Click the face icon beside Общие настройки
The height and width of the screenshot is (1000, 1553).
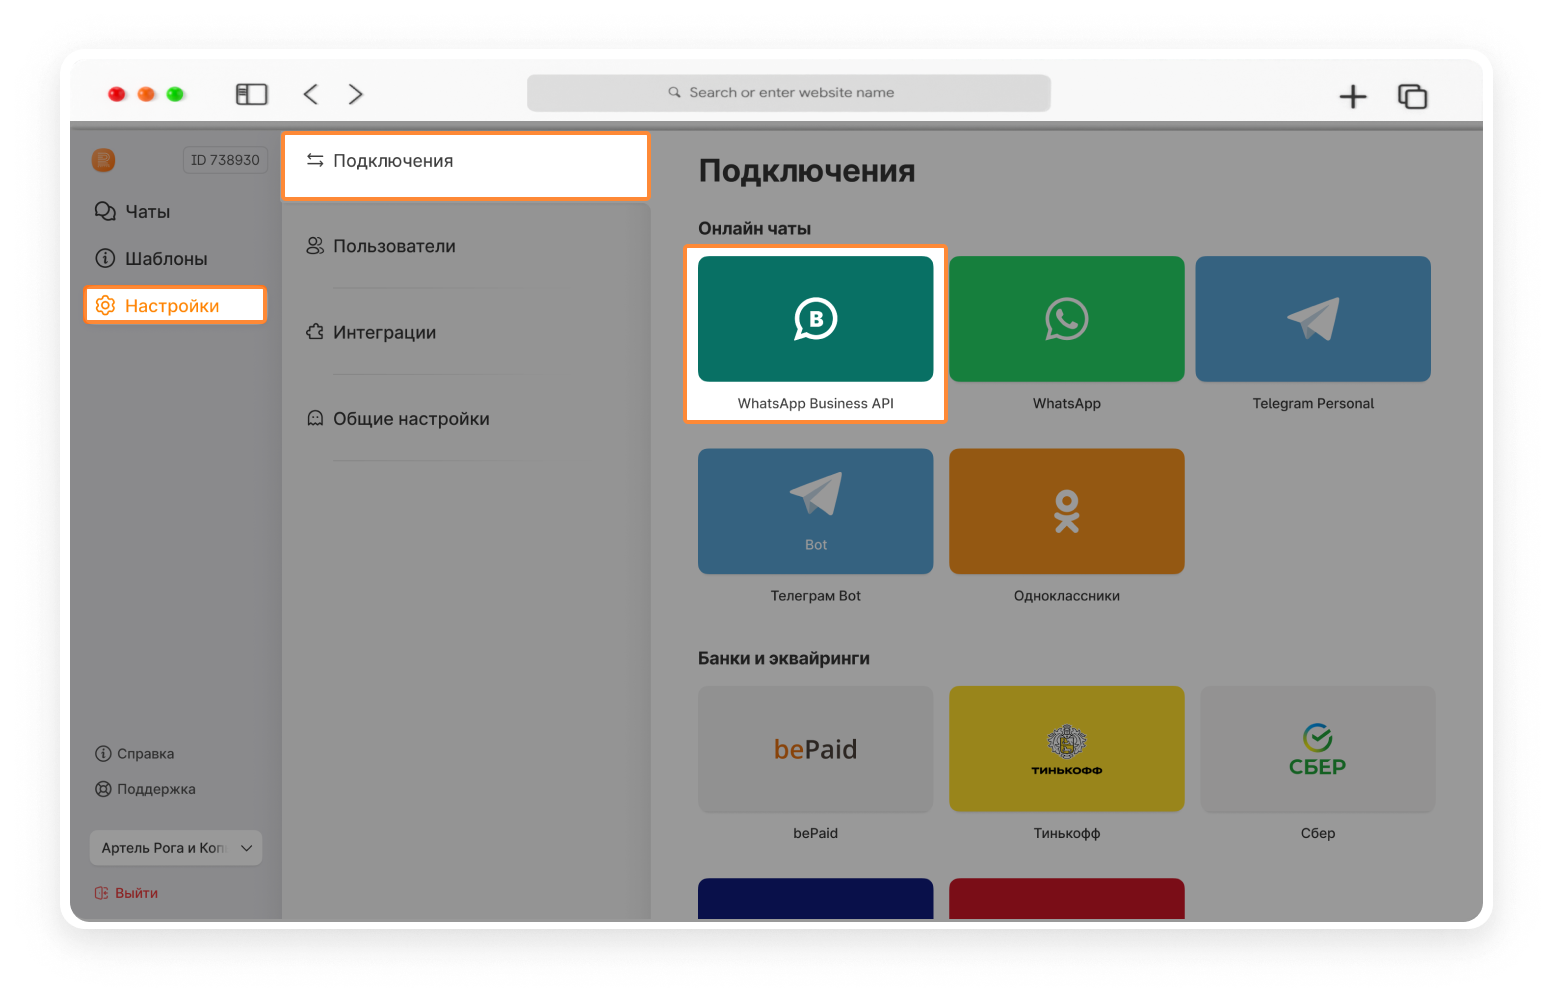(315, 418)
